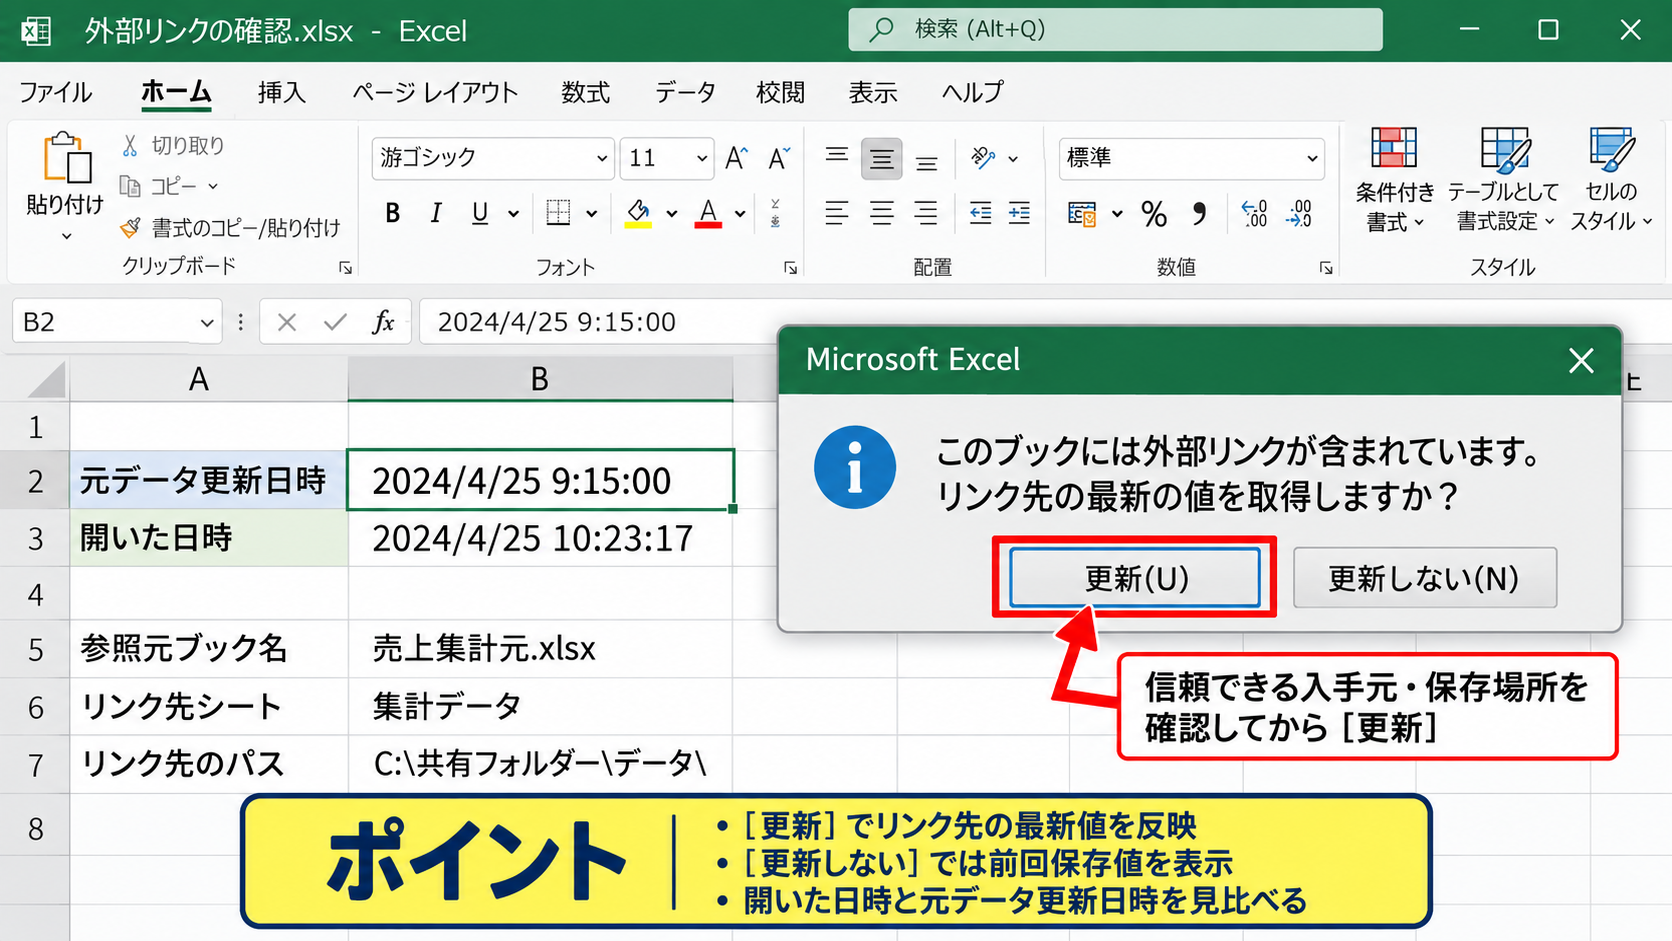Apply comma style number format
This screenshot has height=941, width=1672.
click(1199, 214)
